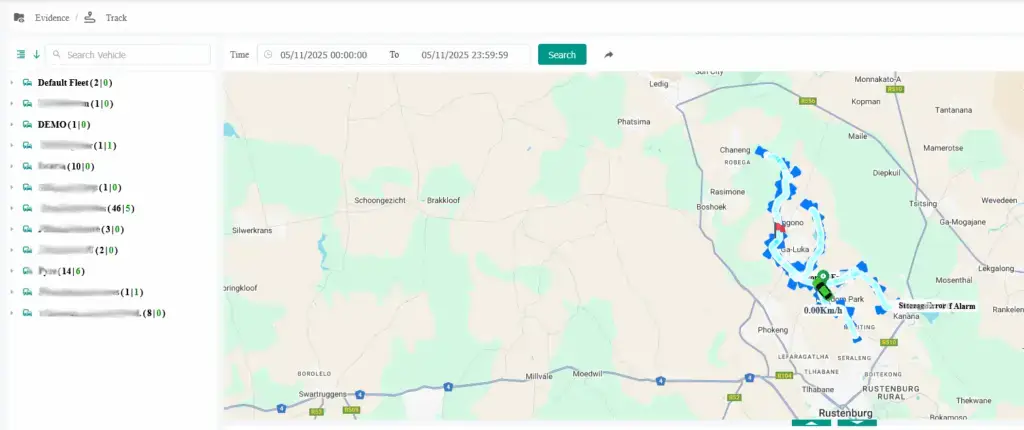Screen dimensions: 1024x430
Task: Click the Ga-Mogajane label on map
Action: tap(962, 222)
